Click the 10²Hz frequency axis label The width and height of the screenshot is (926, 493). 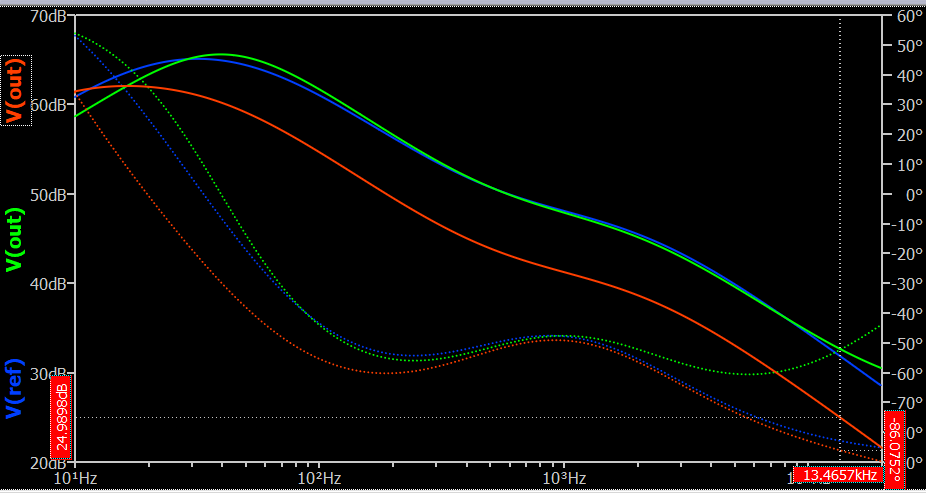[319, 476]
